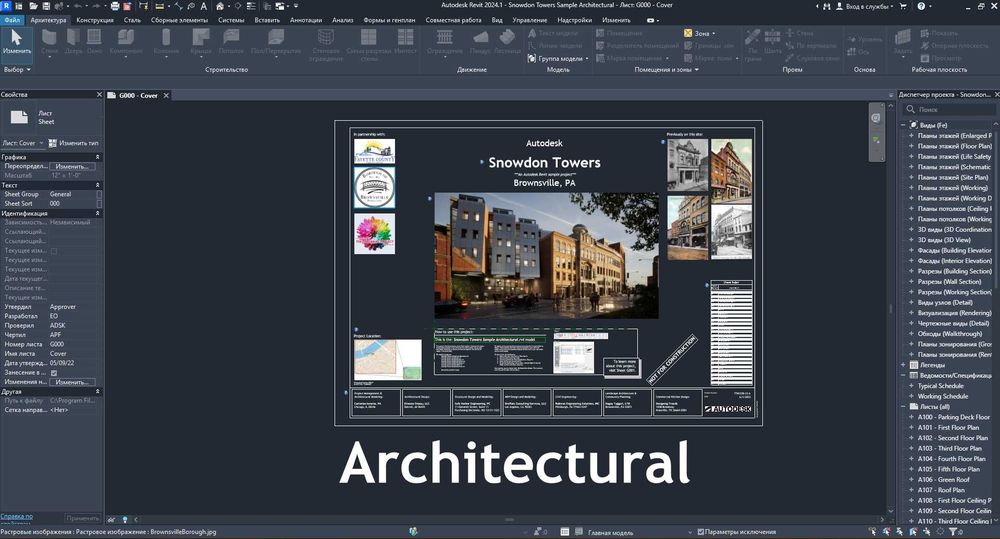This screenshot has height=539, width=1000.
Task: Collapse the 'Графика' properties section
Action: pyautogui.click(x=98, y=157)
